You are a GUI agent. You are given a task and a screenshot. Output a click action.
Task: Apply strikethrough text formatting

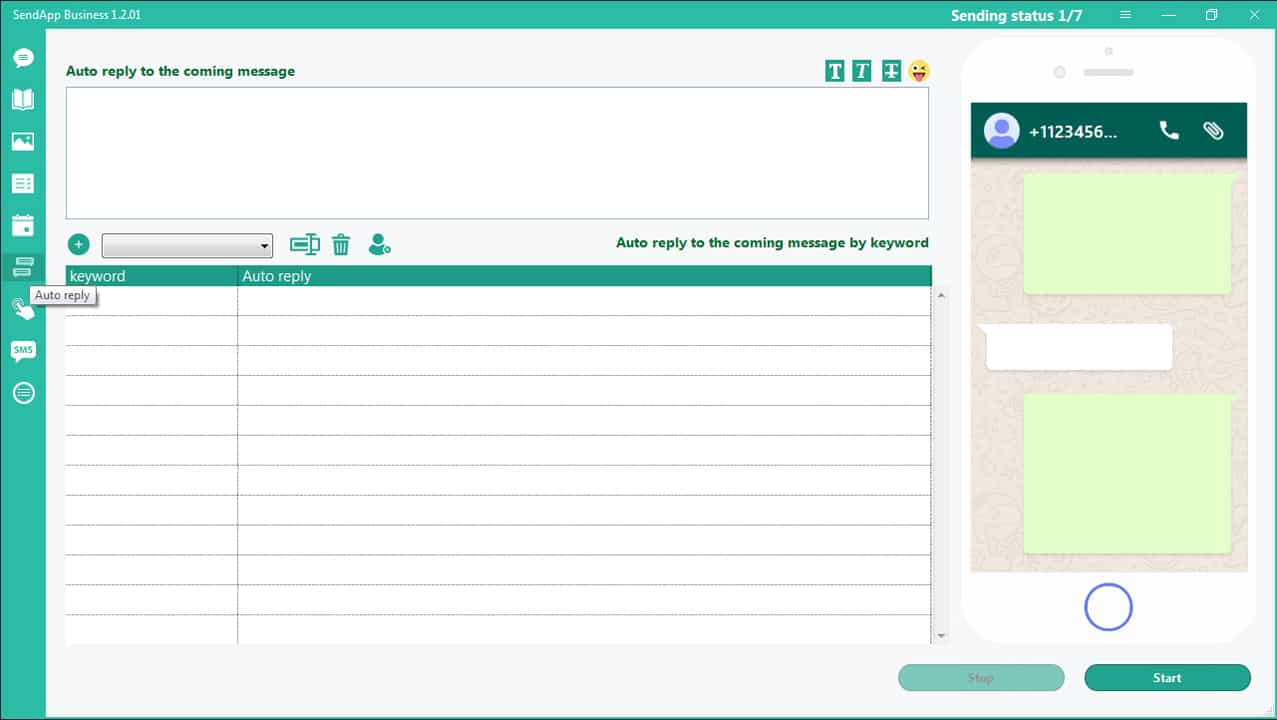(891, 71)
